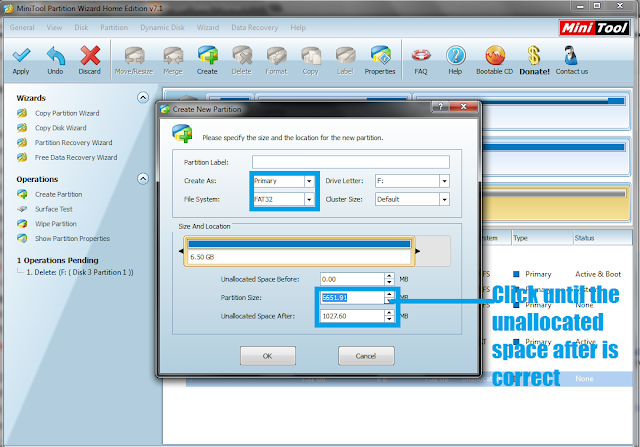This screenshot has width=640, height=447.
Task: Click the Type column header
Action: (542, 238)
